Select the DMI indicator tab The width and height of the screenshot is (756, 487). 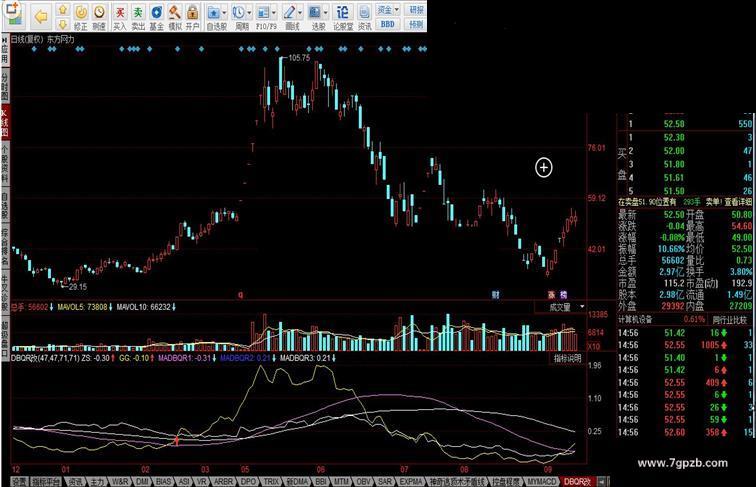pos(142,482)
